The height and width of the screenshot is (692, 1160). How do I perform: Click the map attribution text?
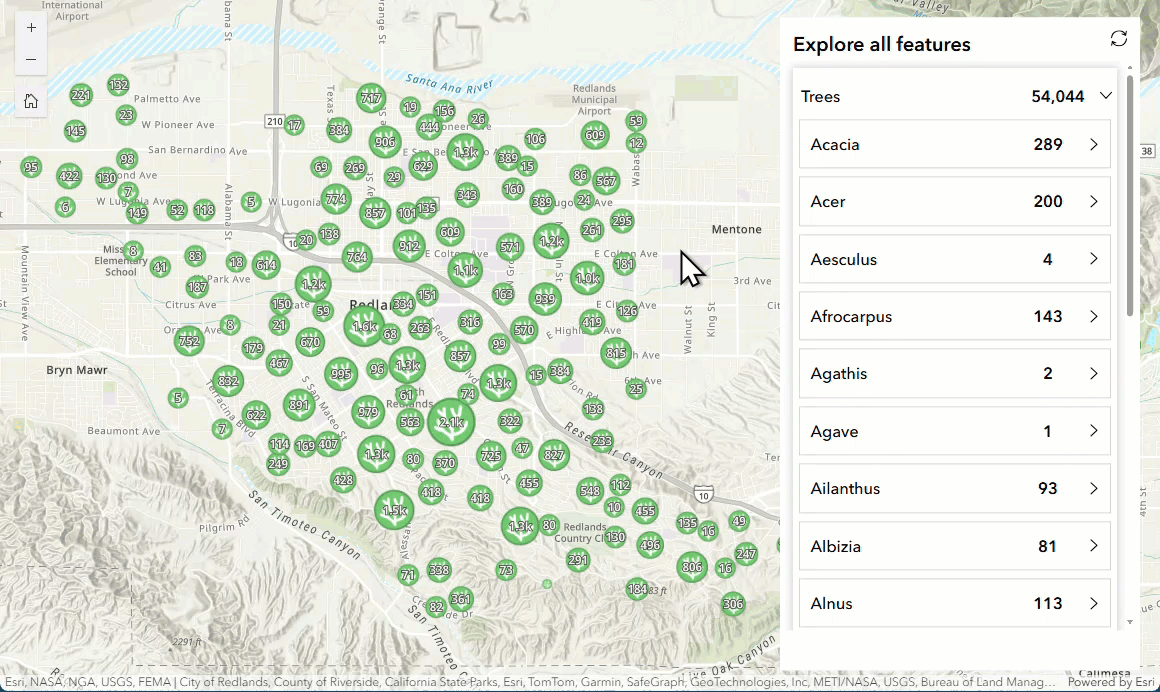click(x=530, y=682)
